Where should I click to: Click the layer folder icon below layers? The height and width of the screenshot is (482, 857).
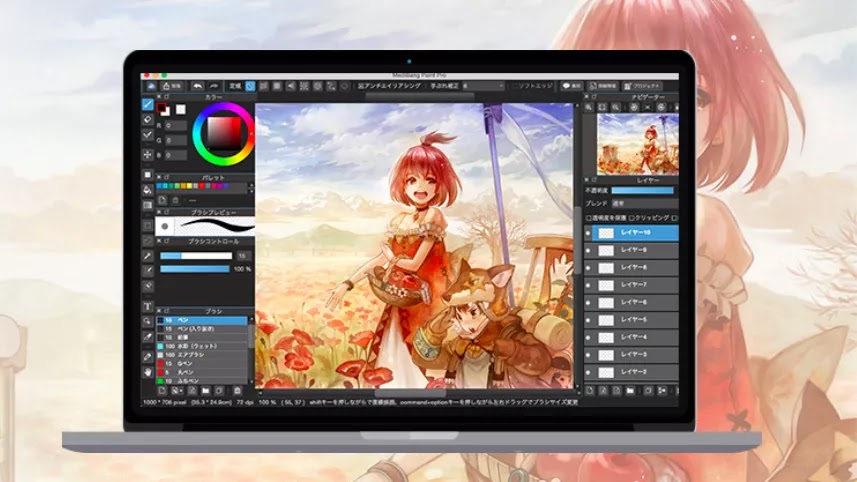click(x=630, y=391)
